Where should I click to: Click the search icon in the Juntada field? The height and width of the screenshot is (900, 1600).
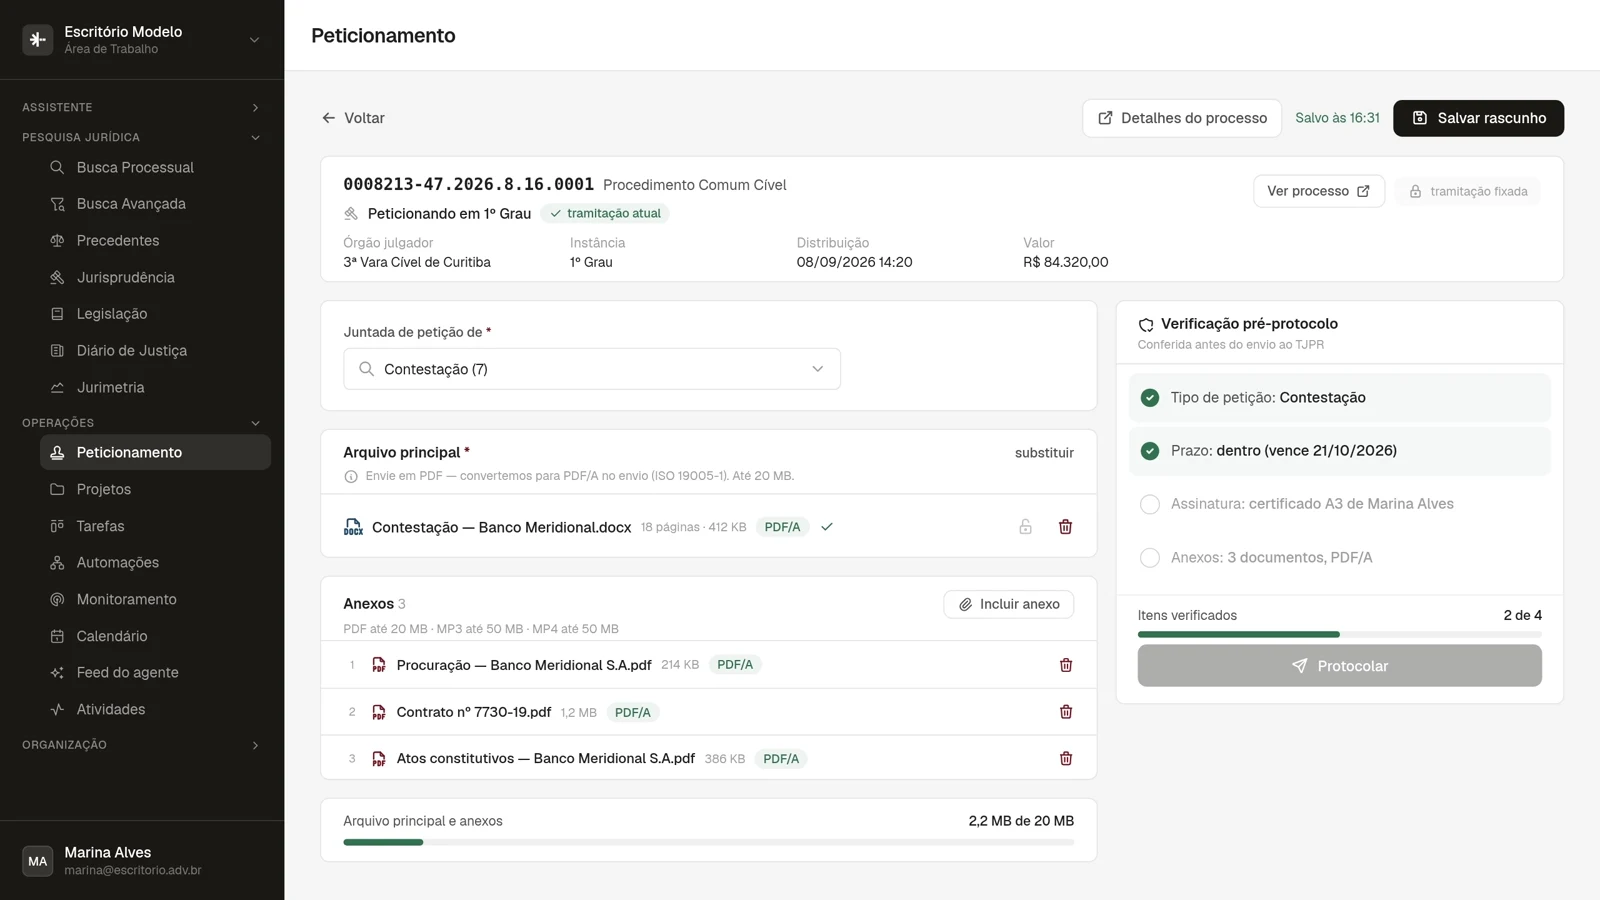coord(366,369)
